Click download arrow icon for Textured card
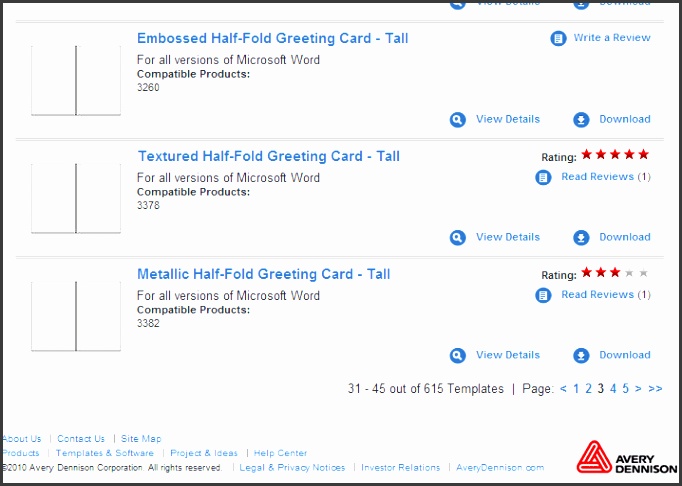682x486 pixels. pos(581,238)
